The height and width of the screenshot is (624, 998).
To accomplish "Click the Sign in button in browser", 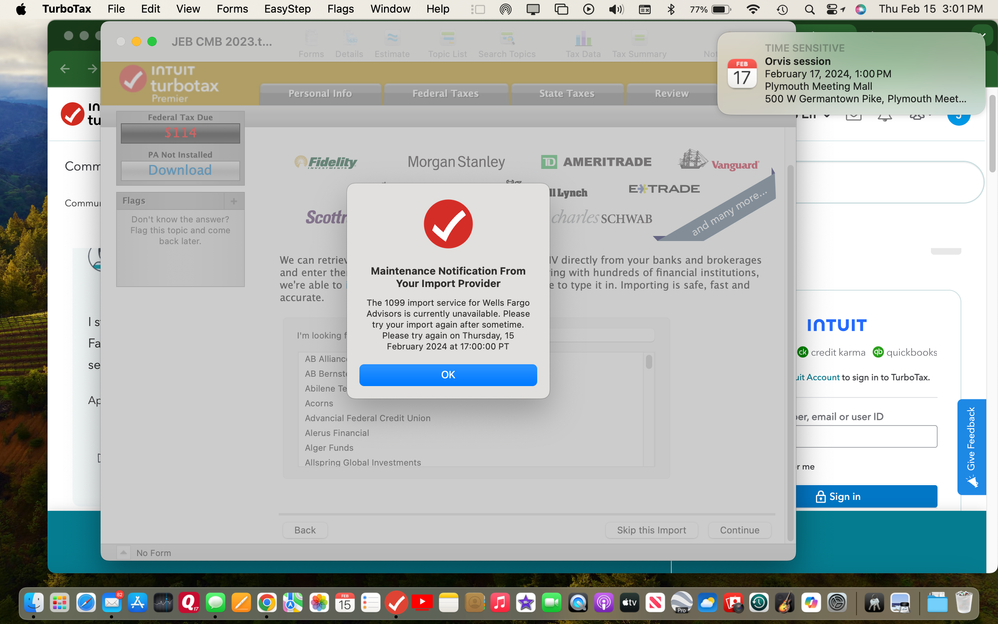I will (x=866, y=497).
